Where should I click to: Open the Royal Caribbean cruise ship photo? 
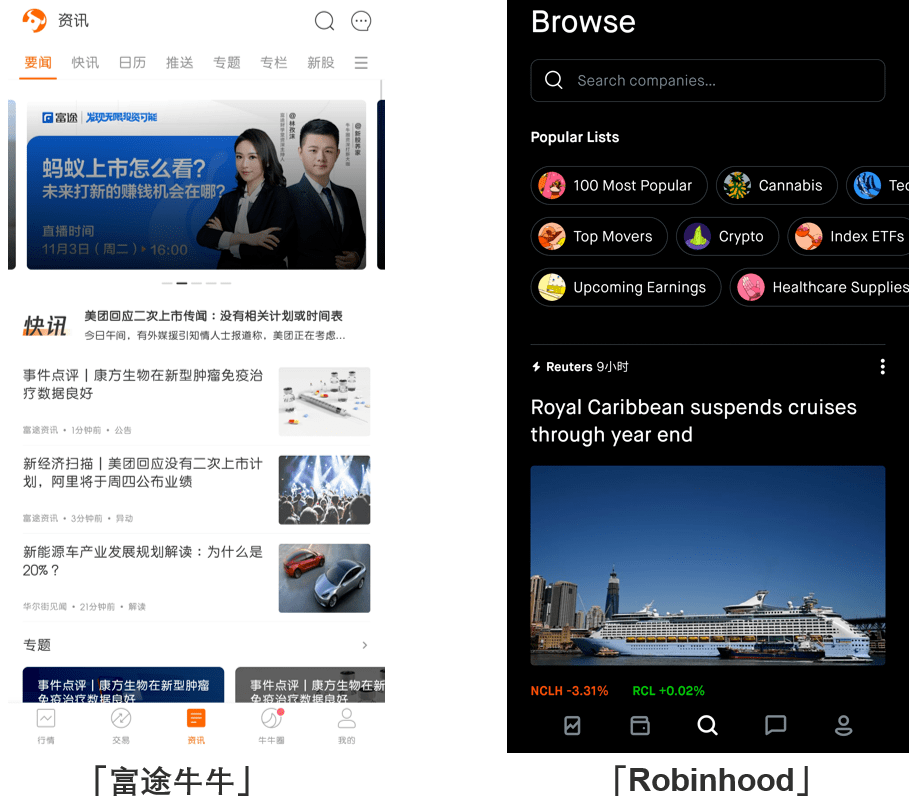[707, 565]
